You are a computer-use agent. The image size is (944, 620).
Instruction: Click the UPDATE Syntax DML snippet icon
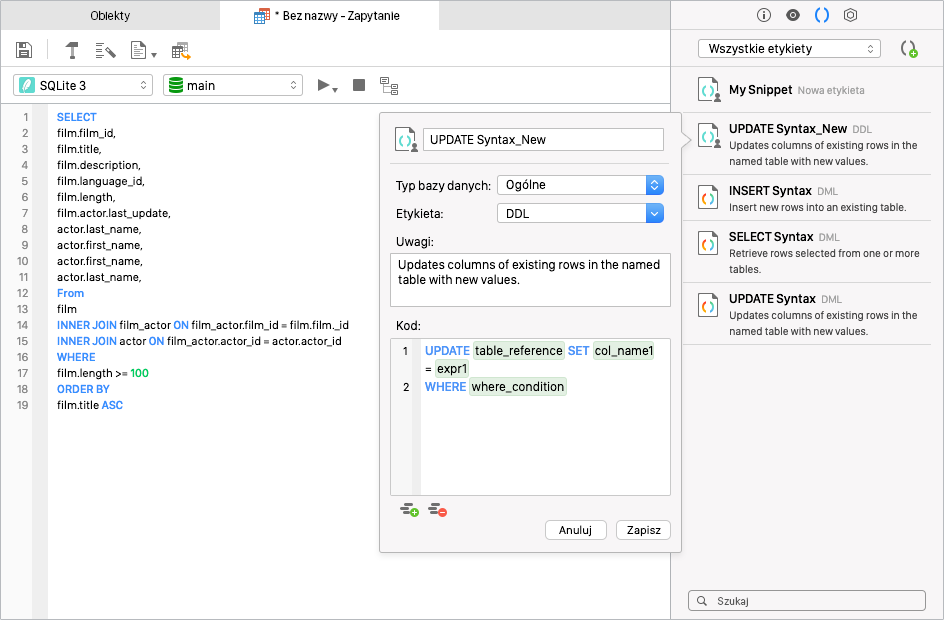708,305
